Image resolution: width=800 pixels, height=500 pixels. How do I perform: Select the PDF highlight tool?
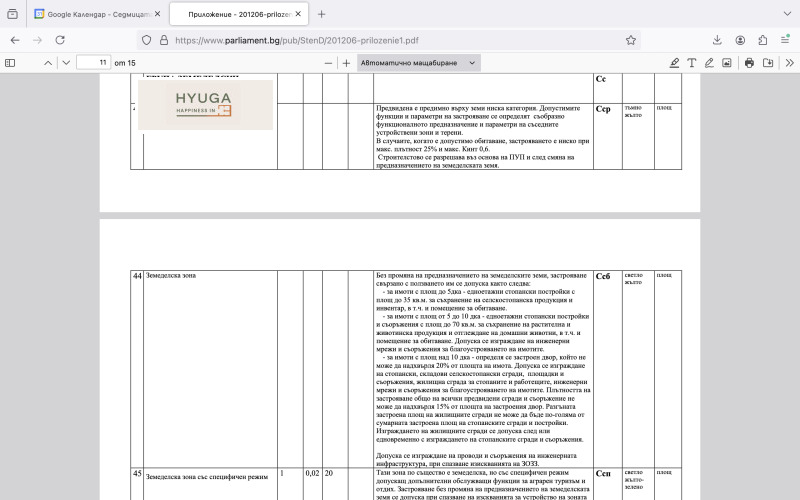click(x=674, y=63)
